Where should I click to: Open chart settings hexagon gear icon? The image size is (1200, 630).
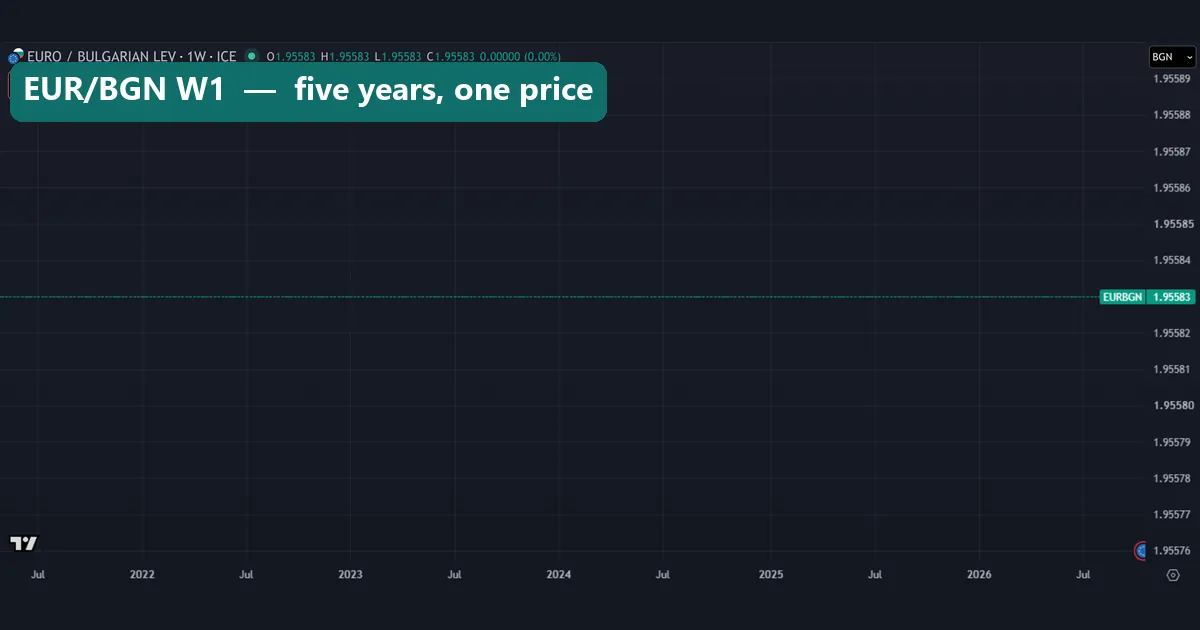coord(1173,575)
